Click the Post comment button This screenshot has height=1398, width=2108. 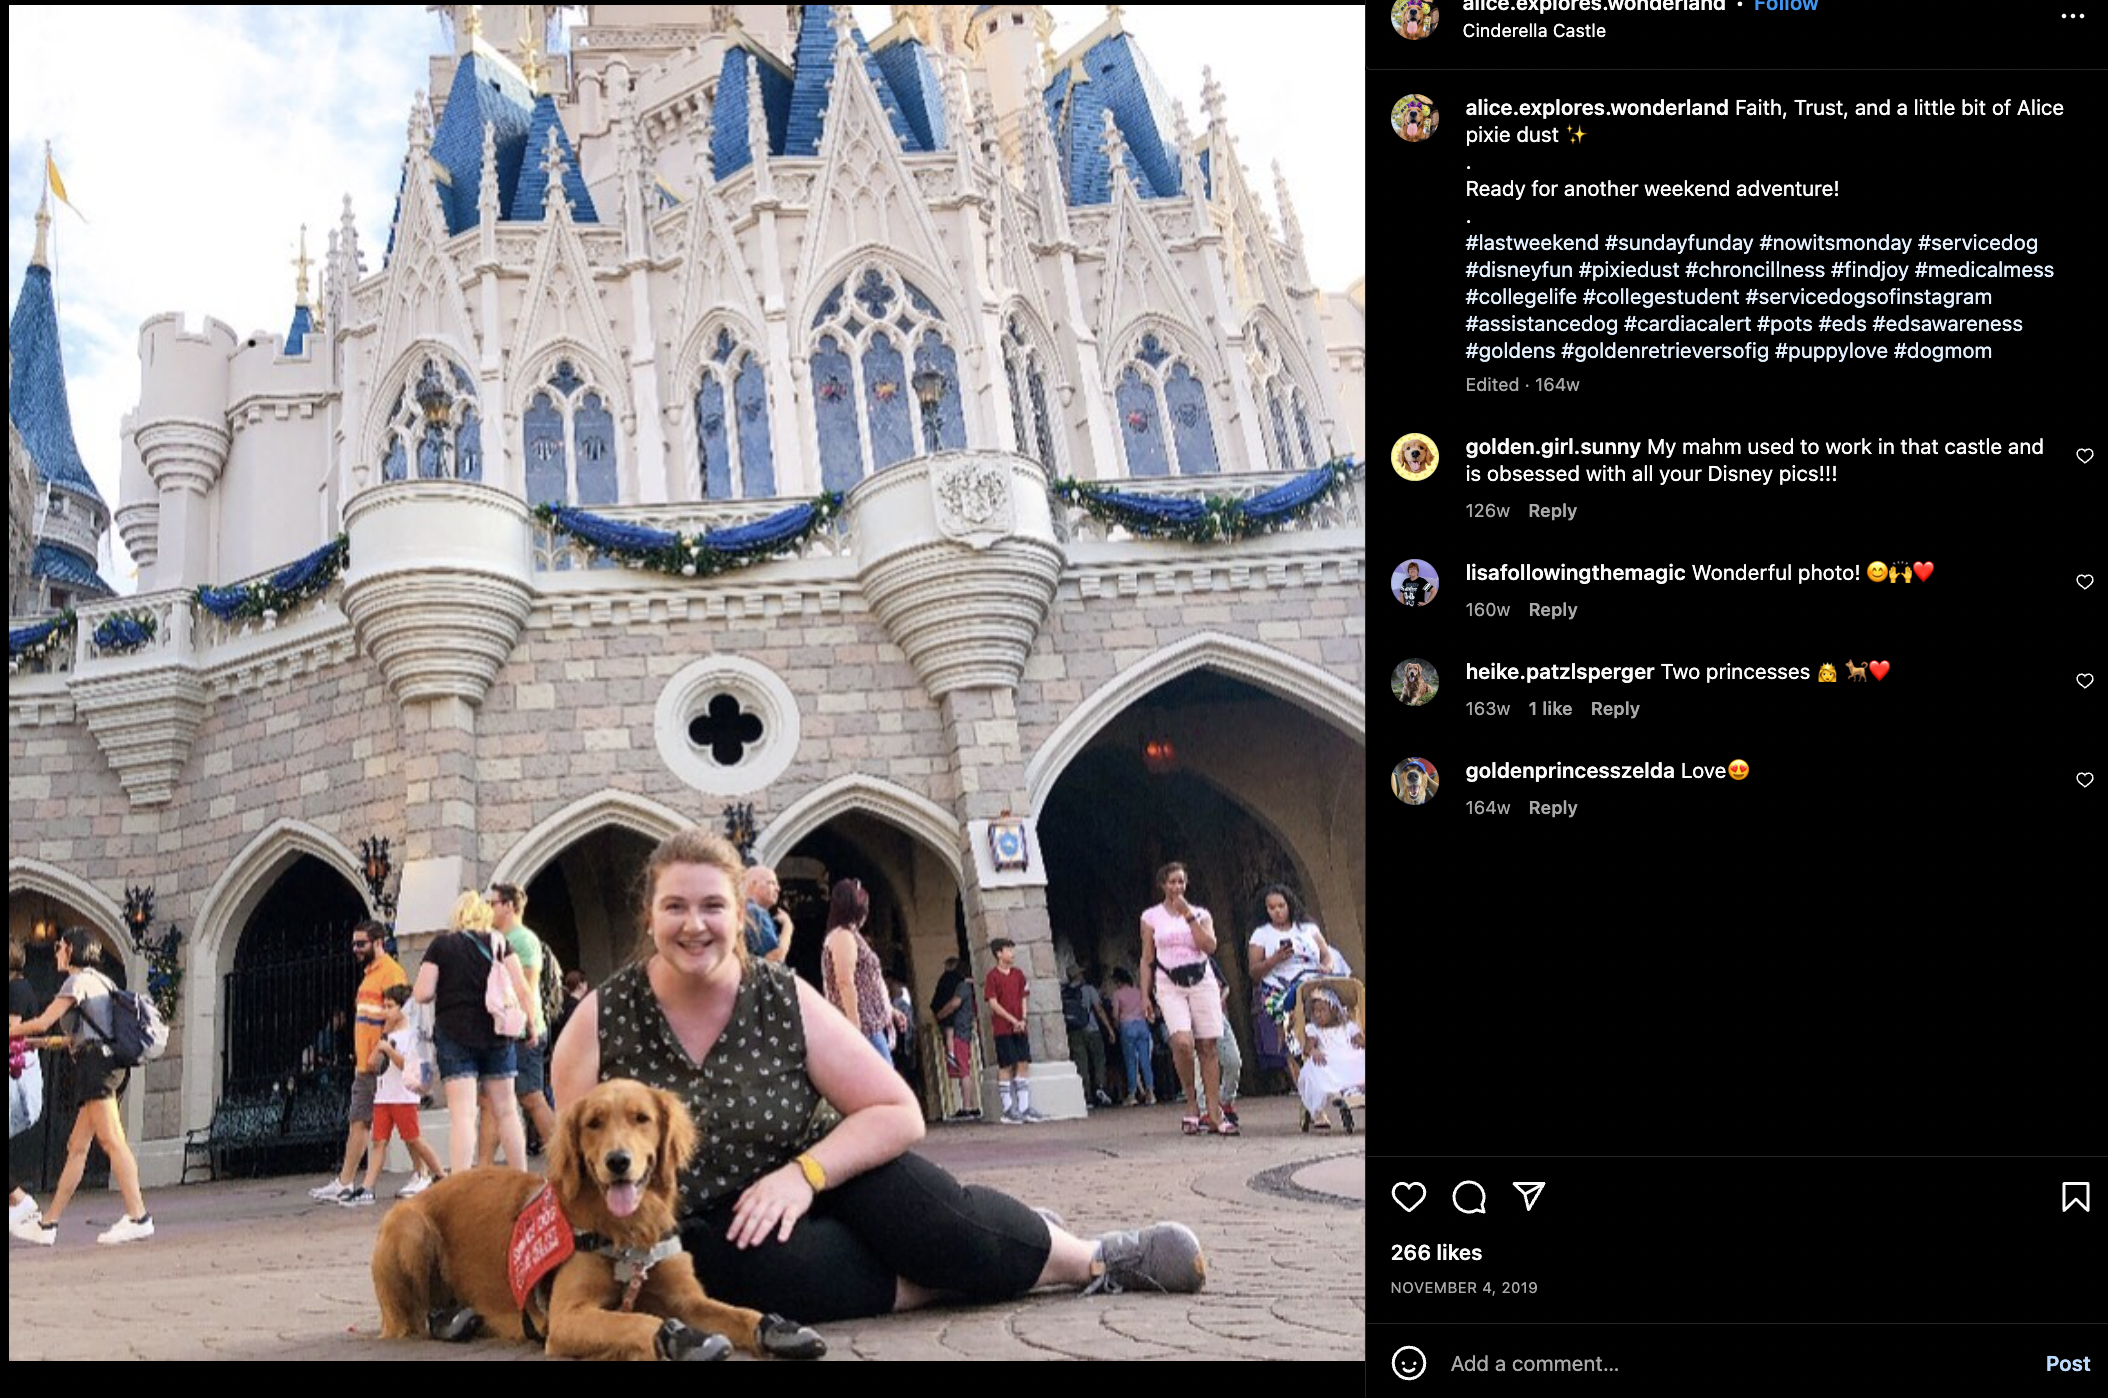click(x=2067, y=1363)
